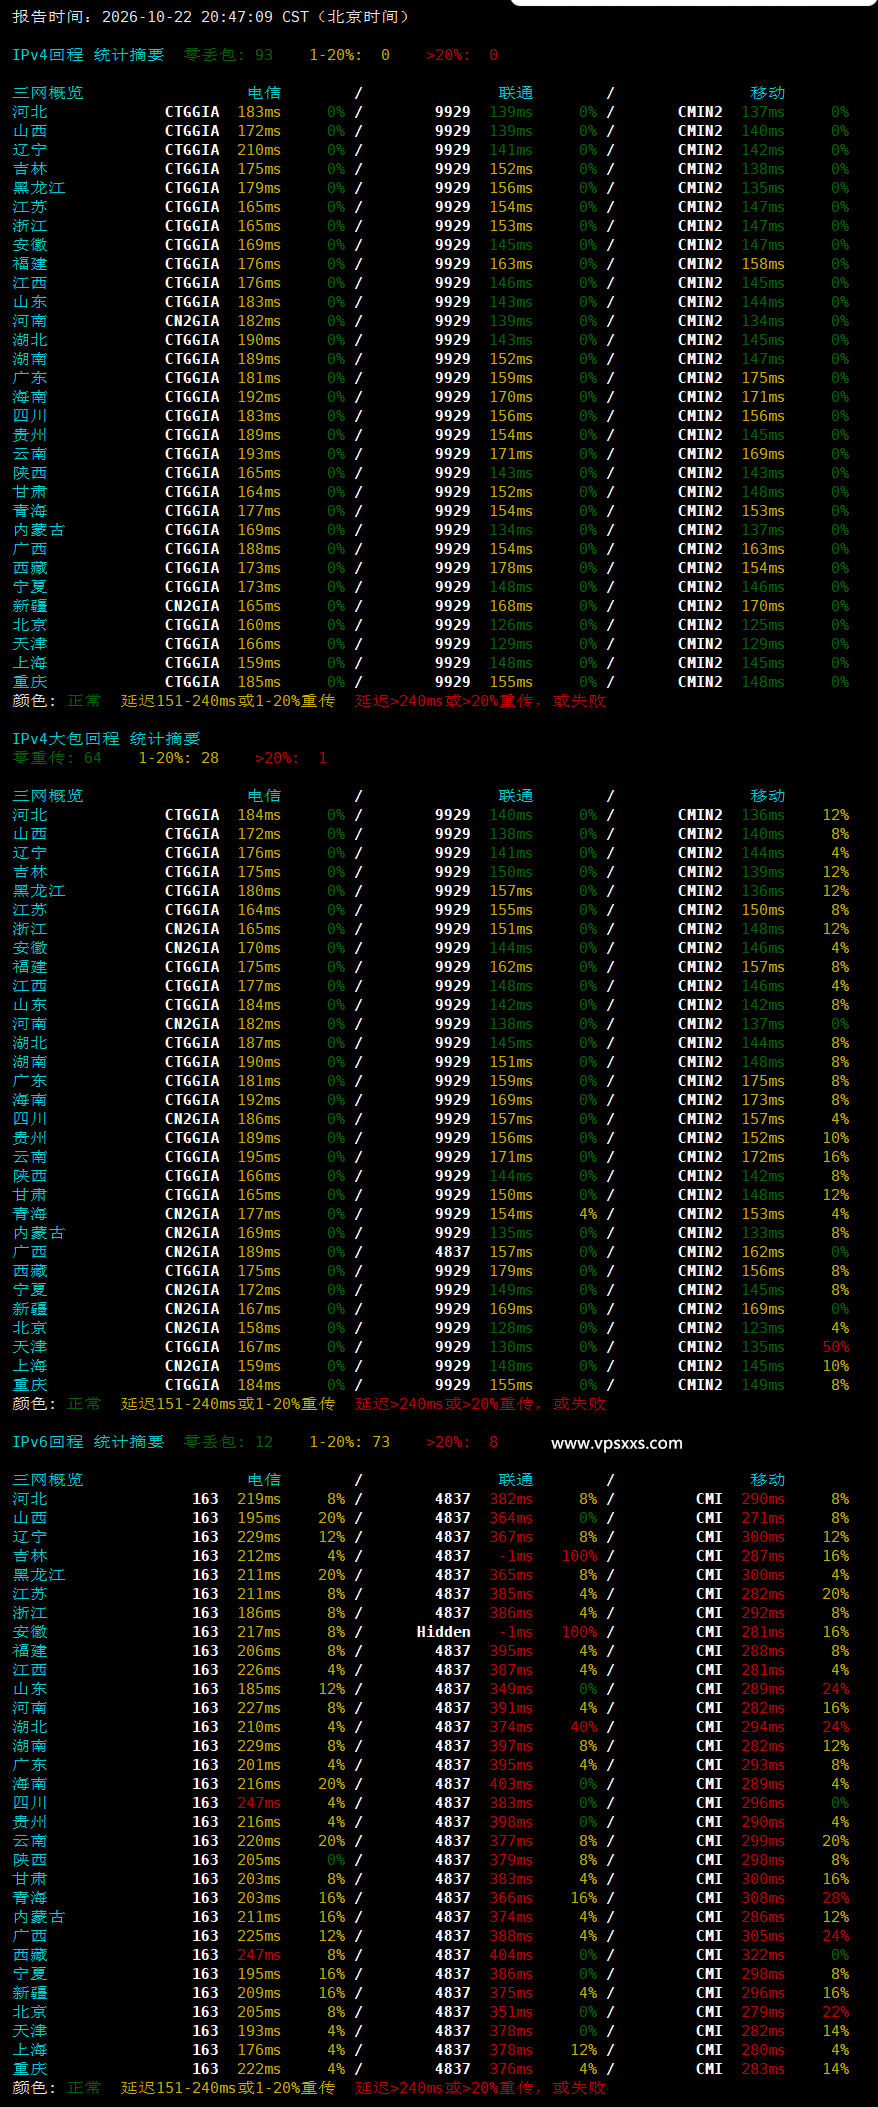Click the IPv6回程 统计摘要 heading
The width and height of the screenshot is (878, 2107).
(x=88, y=1442)
